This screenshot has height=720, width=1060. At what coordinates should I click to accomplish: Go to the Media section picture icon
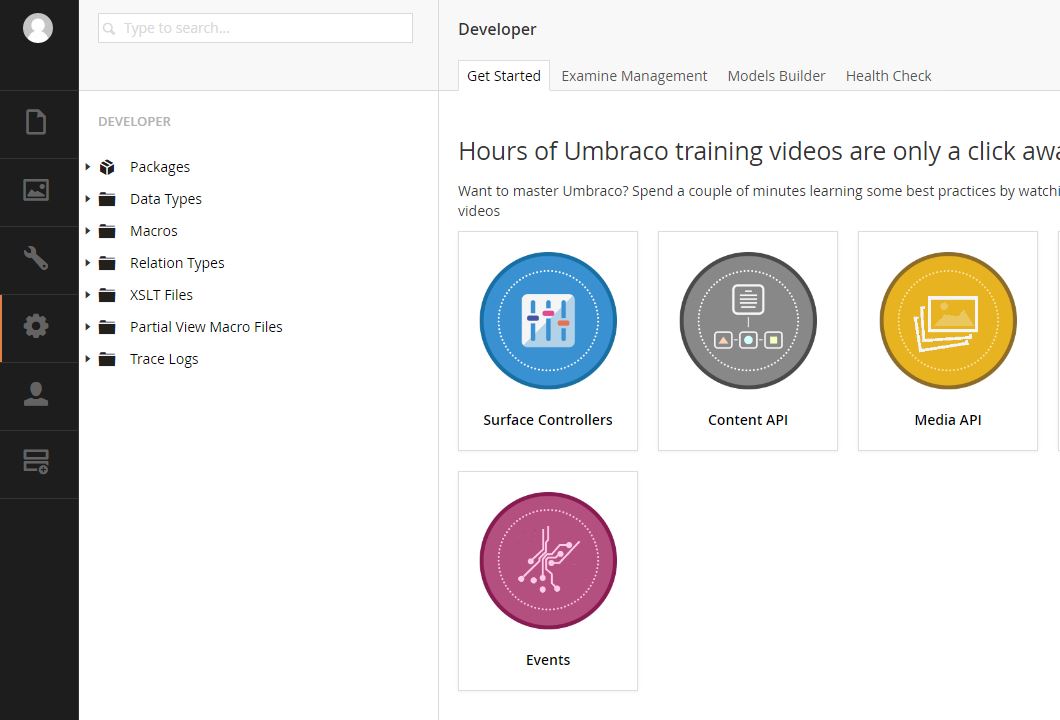tap(36, 190)
